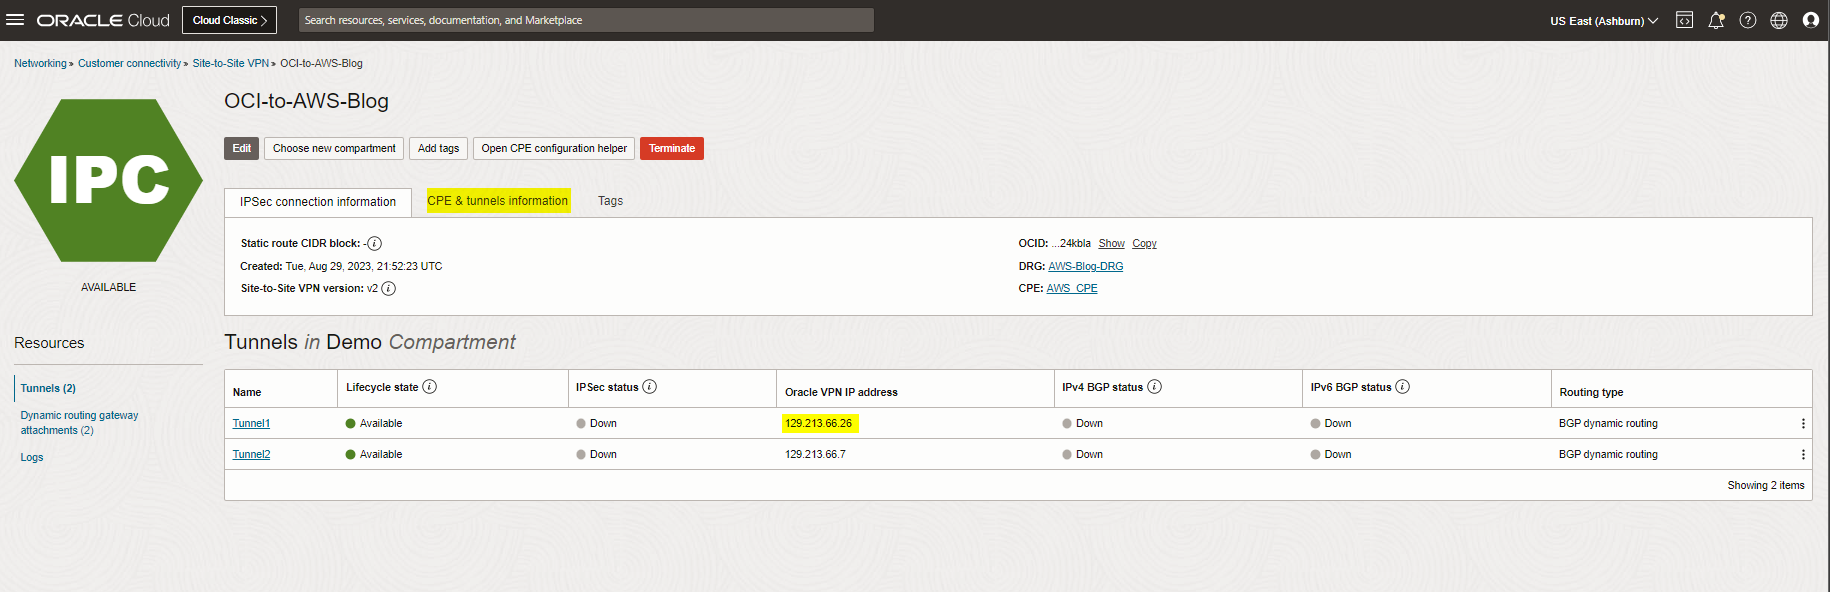1830x592 pixels.
Task: Switch to CPE & tunnels information tab
Action: coord(498,201)
